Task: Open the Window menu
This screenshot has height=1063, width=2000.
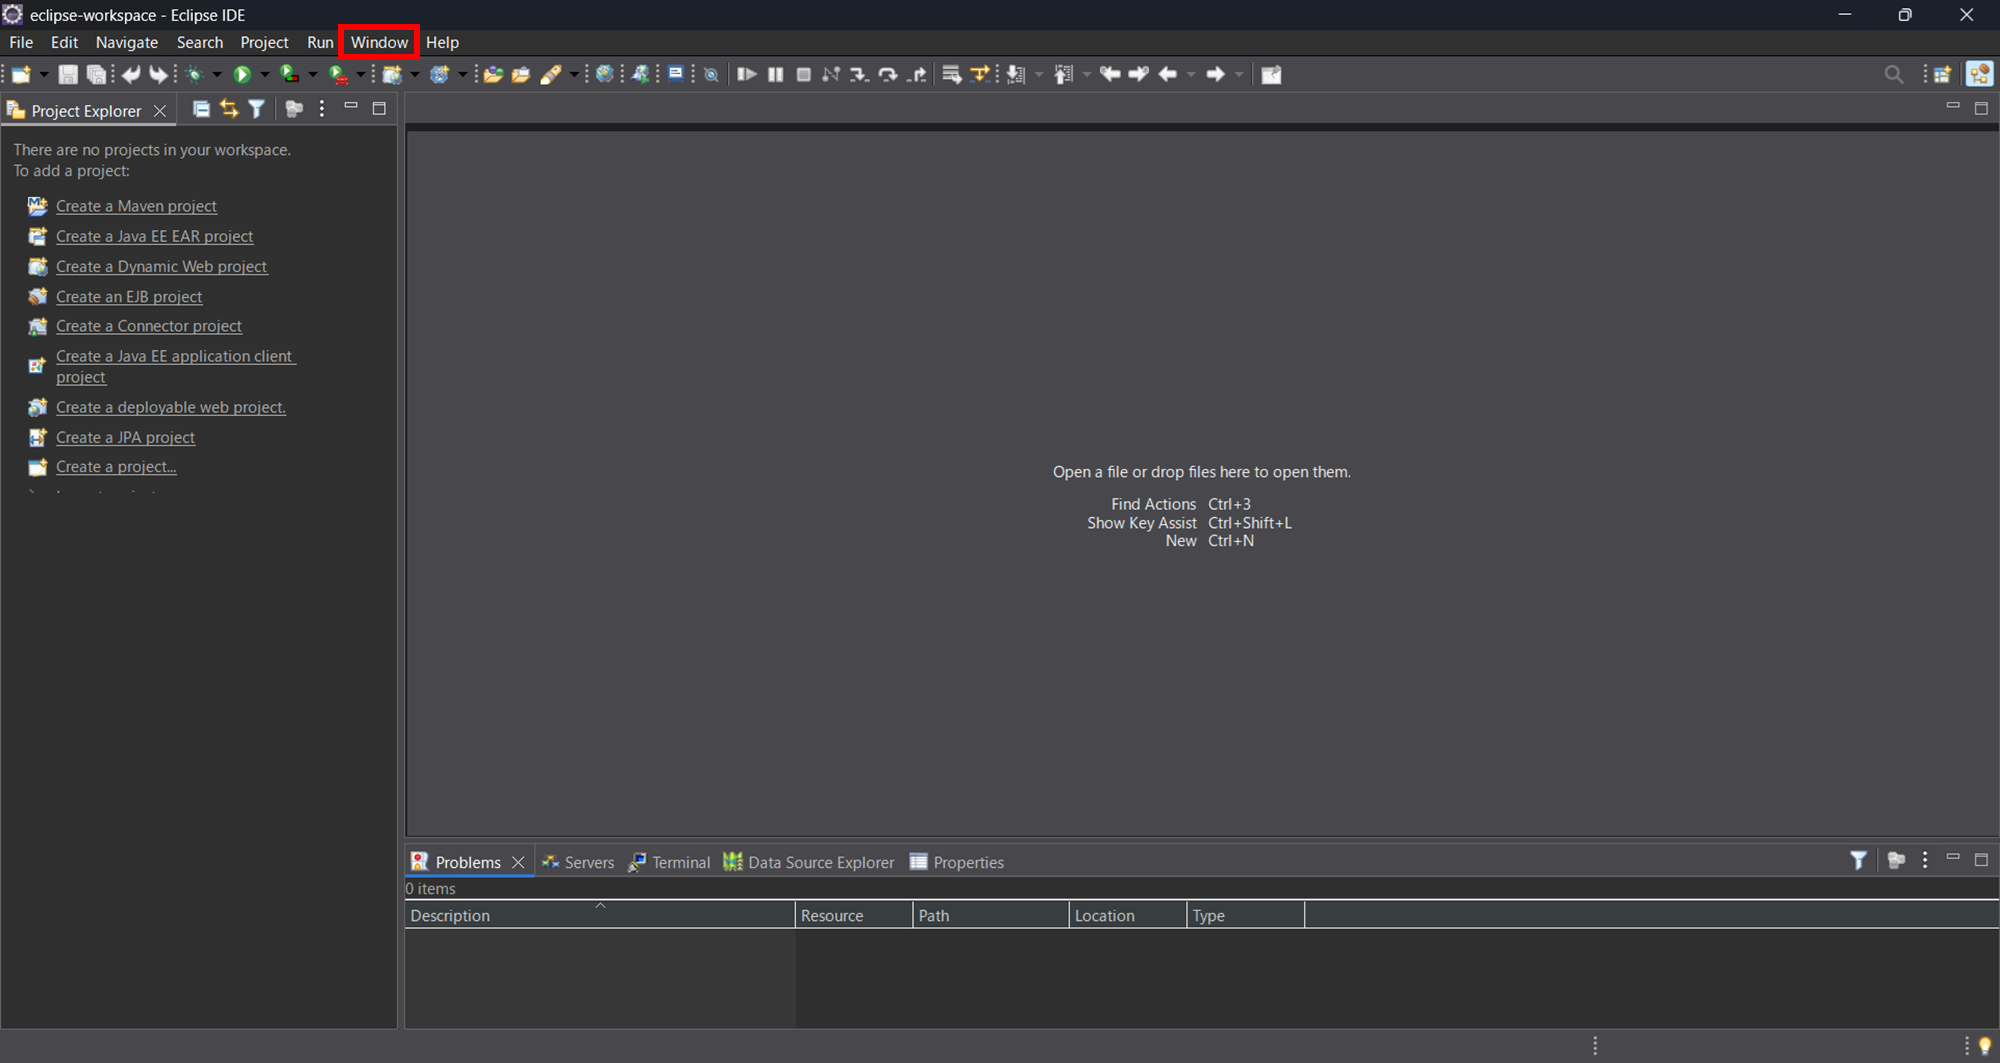Action: tap(379, 42)
